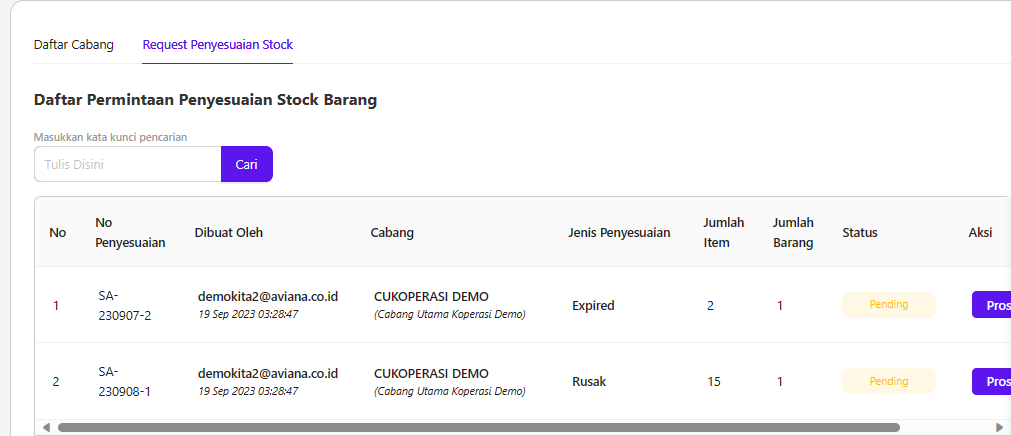The width and height of the screenshot is (1011, 436).
Task: Click the Jumlah Item column header
Action: (x=724, y=232)
